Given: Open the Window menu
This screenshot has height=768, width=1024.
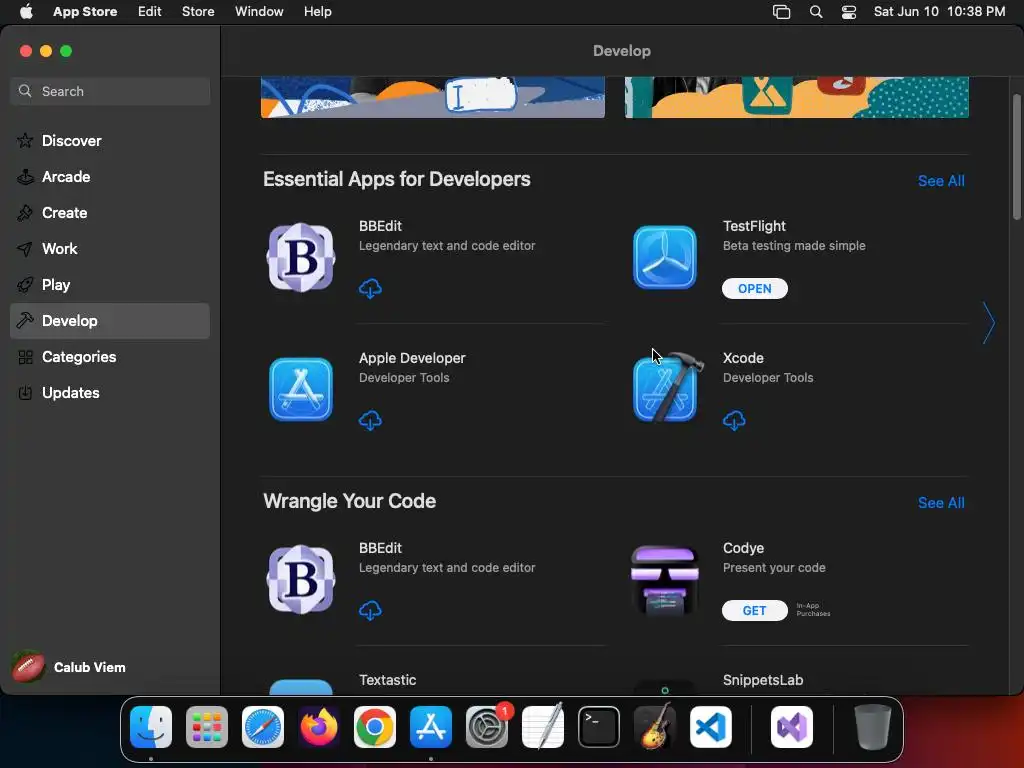Looking at the screenshot, I should tap(259, 12).
